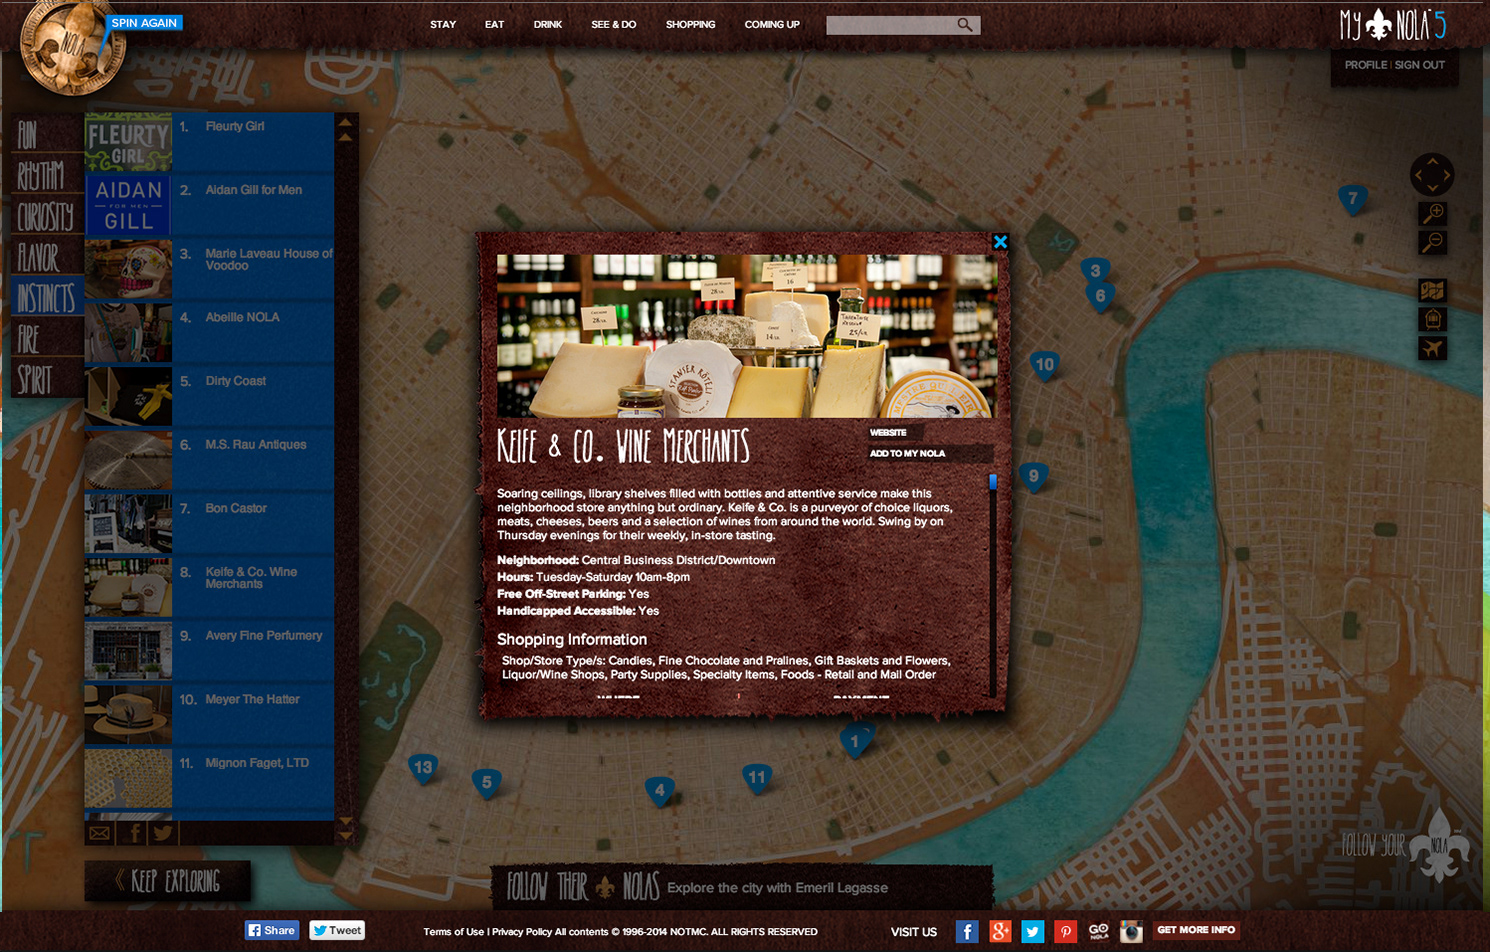Zoom in on the map
Screen dimensions: 1490x952
[1433, 213]
